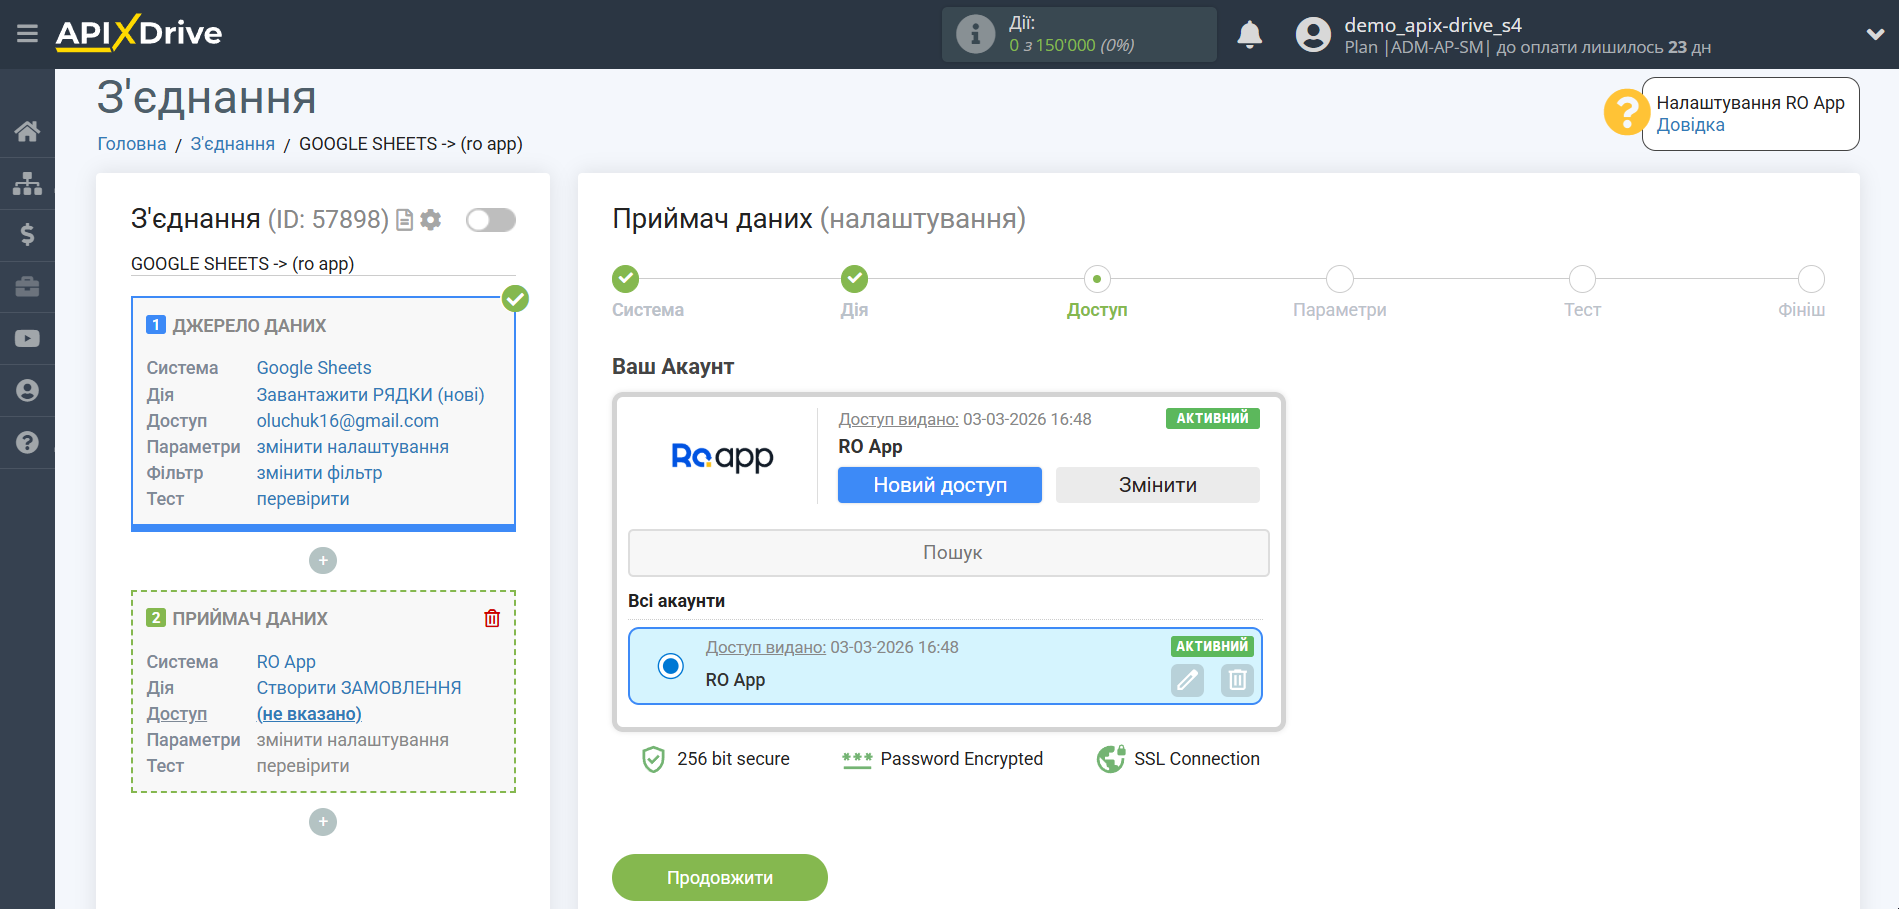The width and height of the screenshot is (1899, 909).
Task: Jump to the Параметри step
Action: pos(1340,279)
